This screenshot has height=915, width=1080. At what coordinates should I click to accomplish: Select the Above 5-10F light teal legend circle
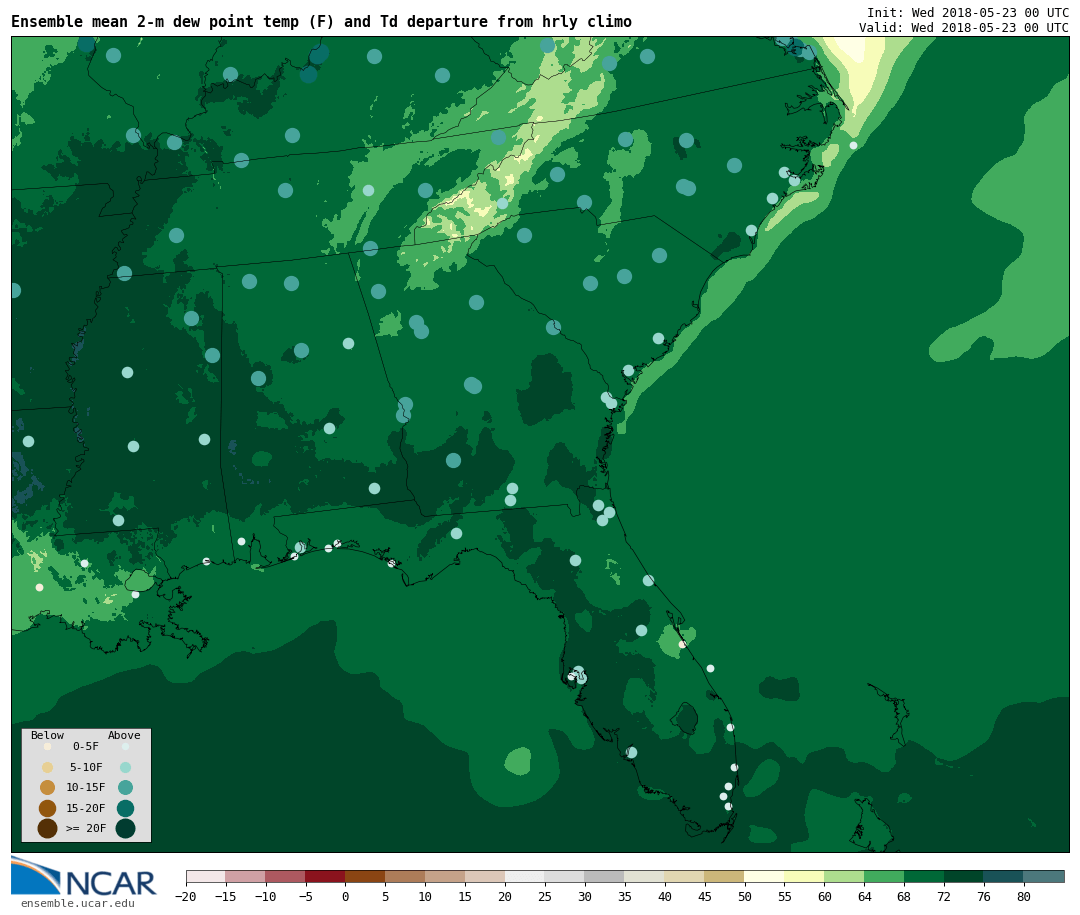[125, 767]
